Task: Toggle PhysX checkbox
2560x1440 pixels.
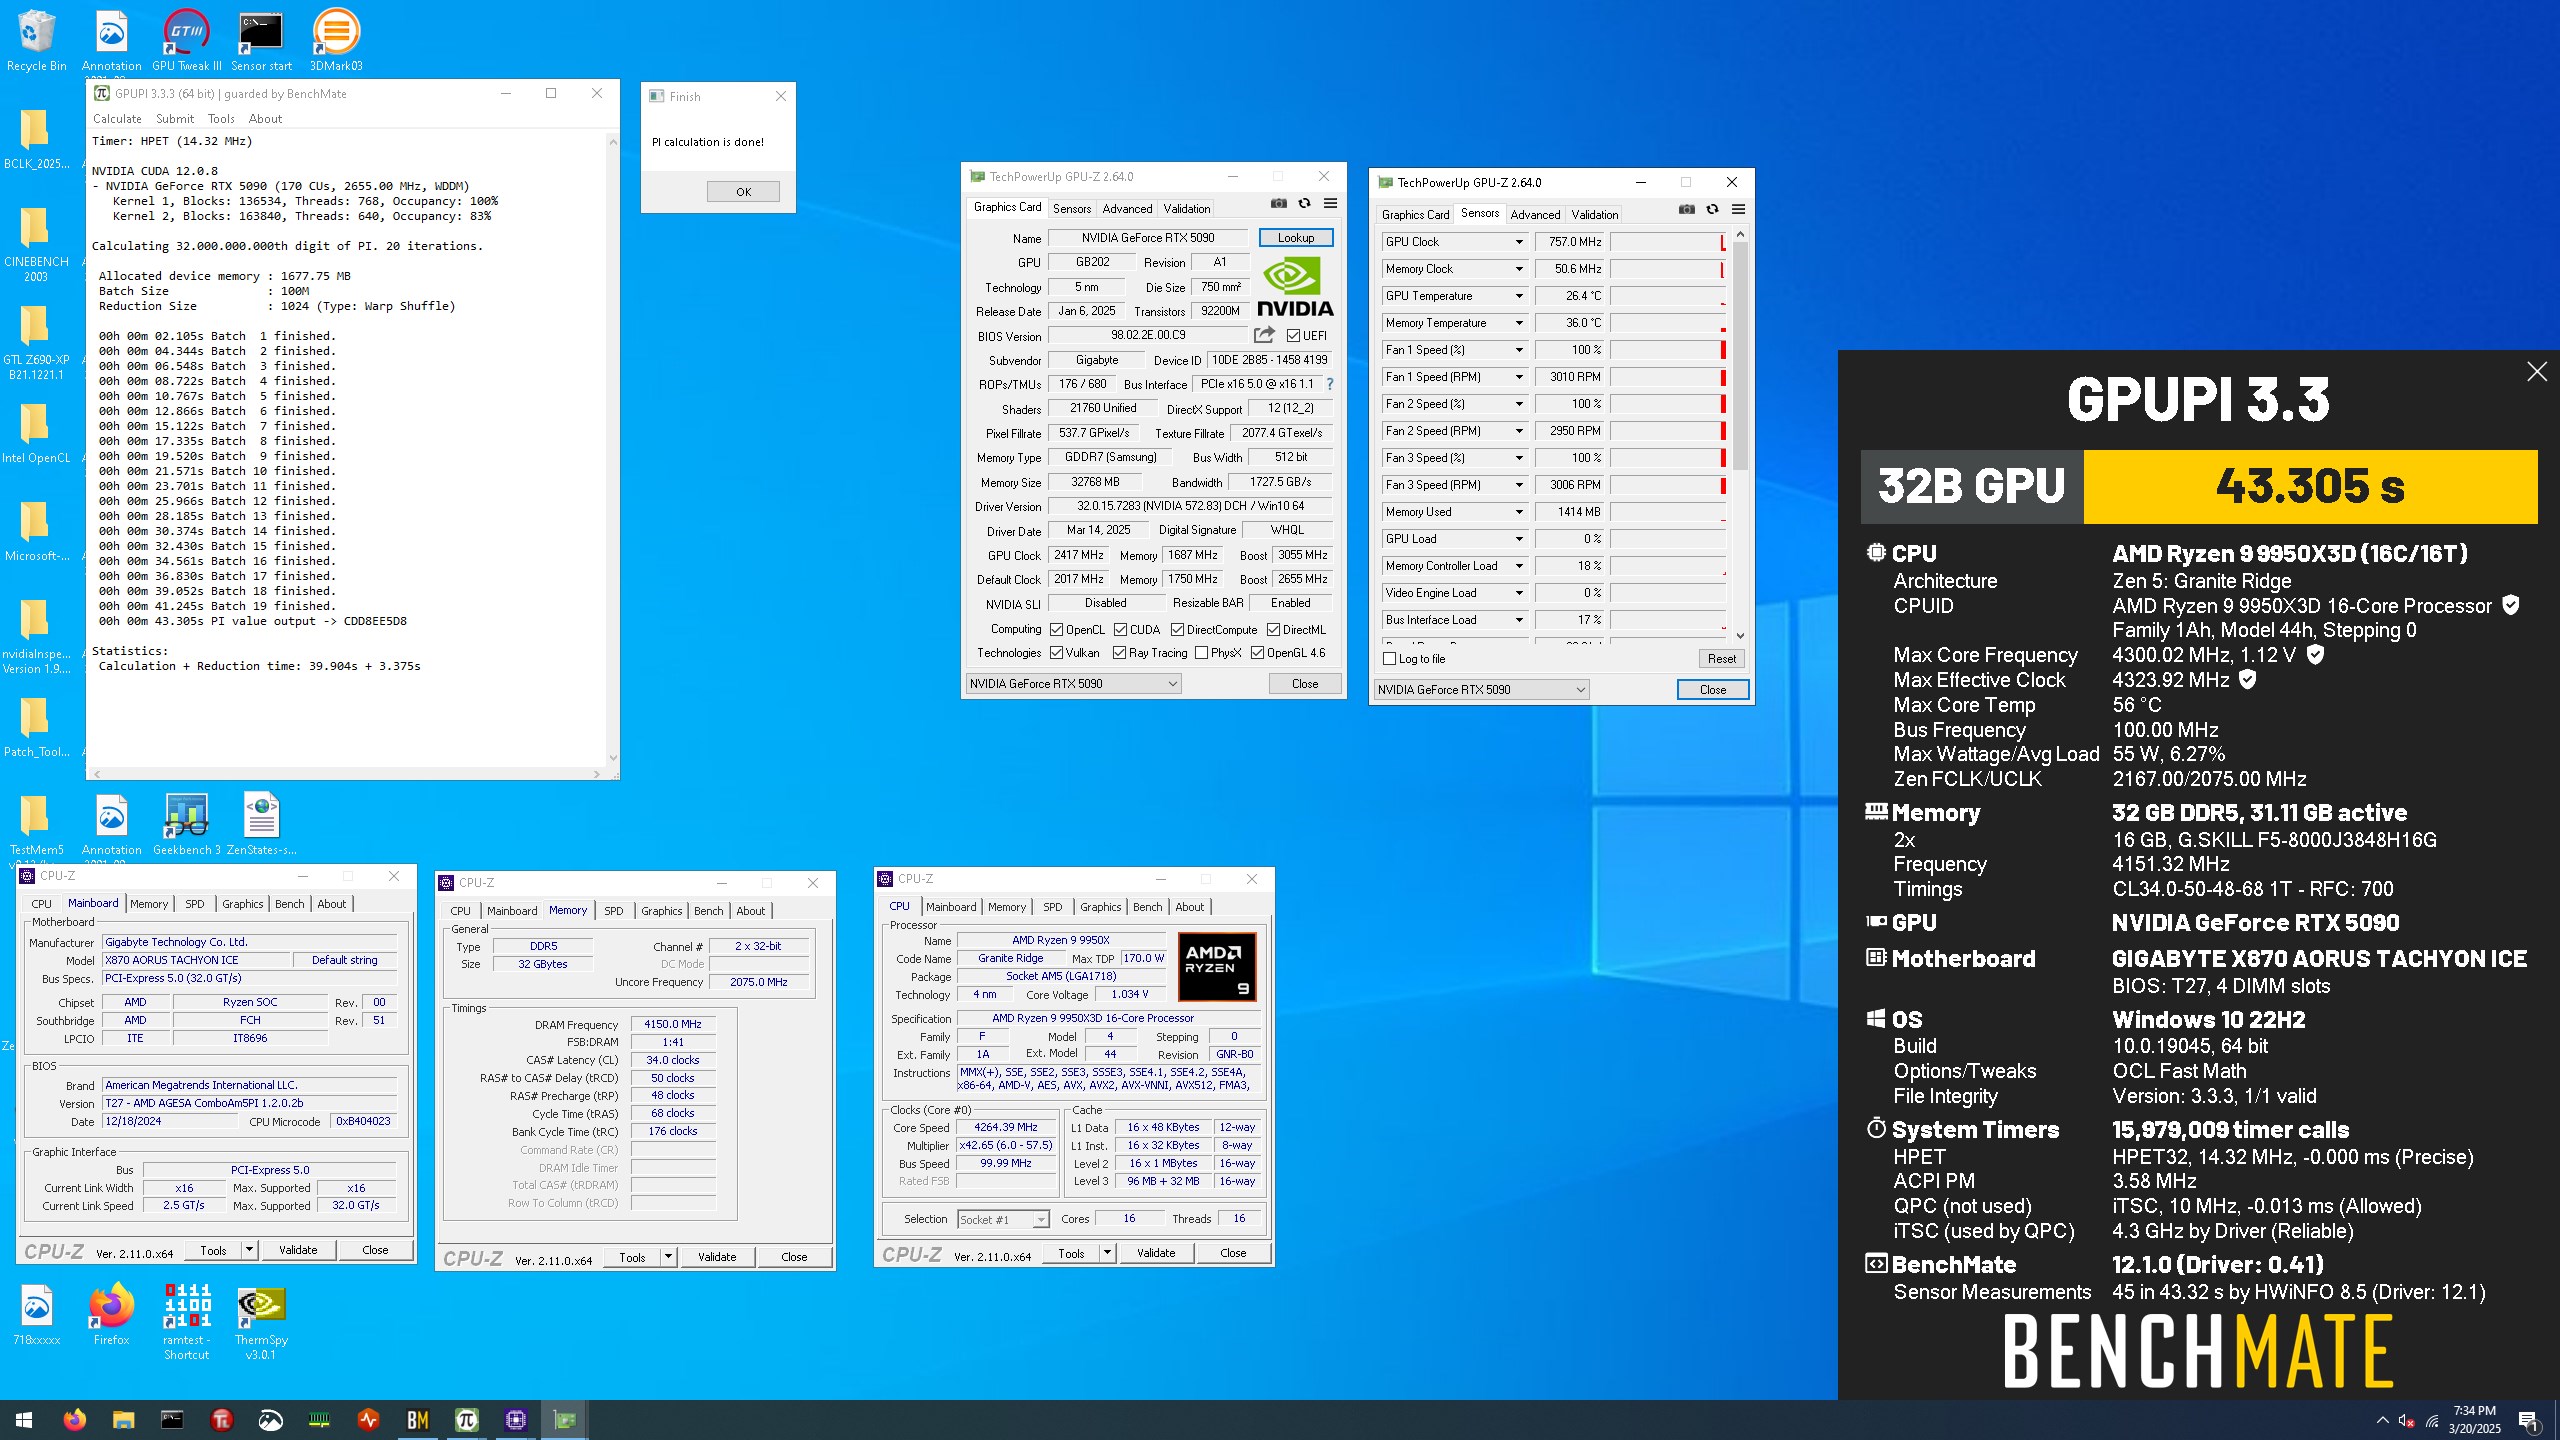Action: point(1201,653)
